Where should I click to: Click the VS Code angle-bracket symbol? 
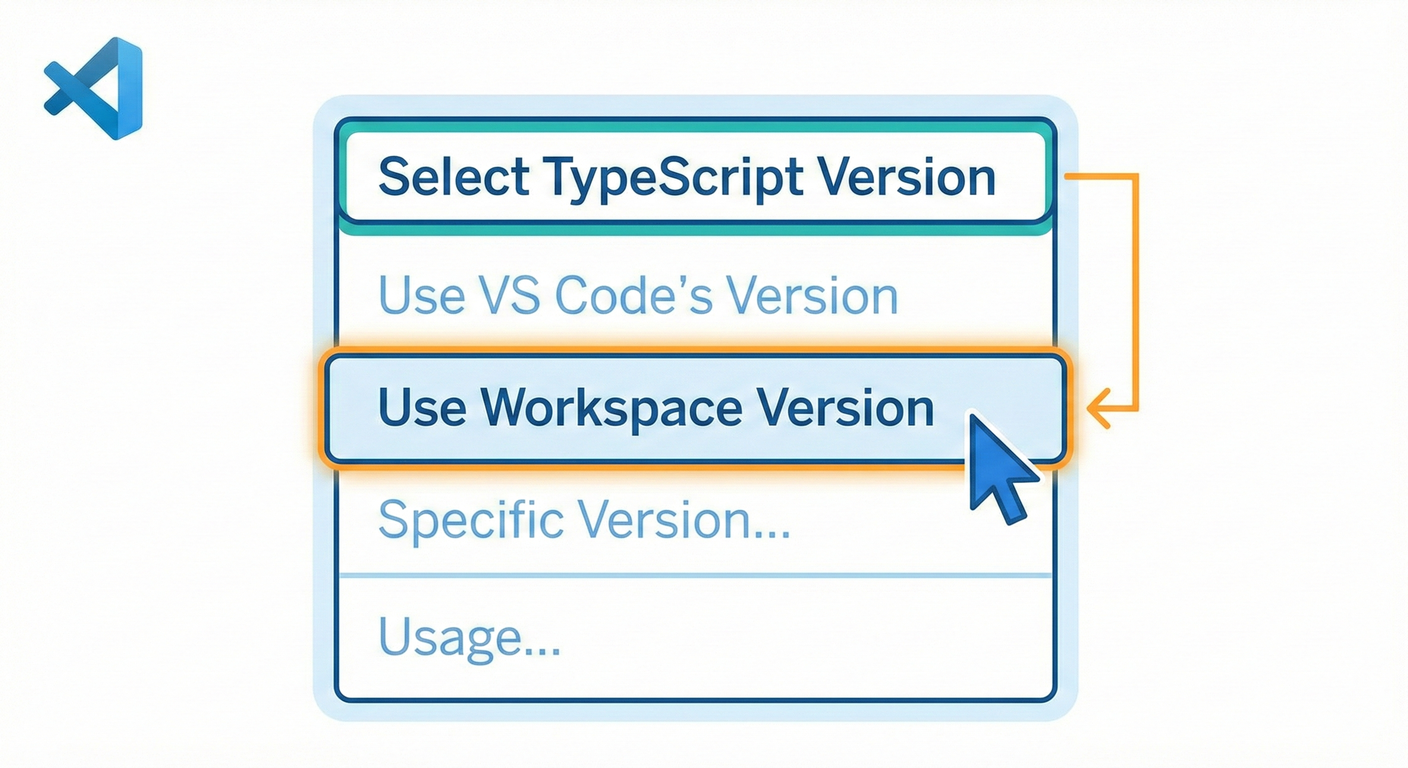(x=93, y=87)
